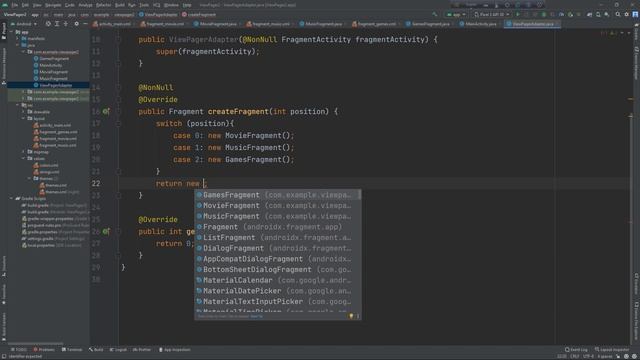Collapse the layout folder

[x=24, y=118]
